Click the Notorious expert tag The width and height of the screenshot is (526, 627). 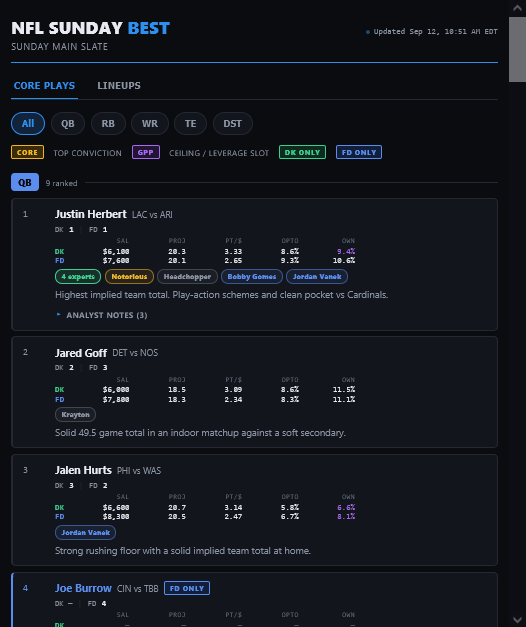click(x=129, y=276)
